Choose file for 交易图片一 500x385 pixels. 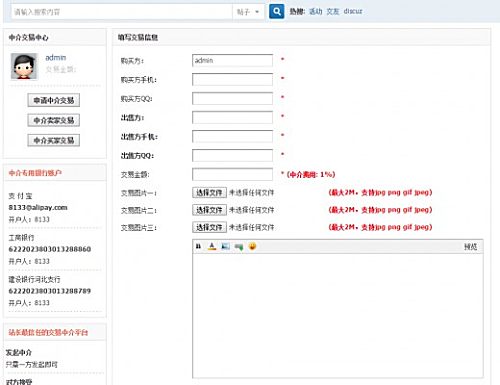(x=209, y=192)
